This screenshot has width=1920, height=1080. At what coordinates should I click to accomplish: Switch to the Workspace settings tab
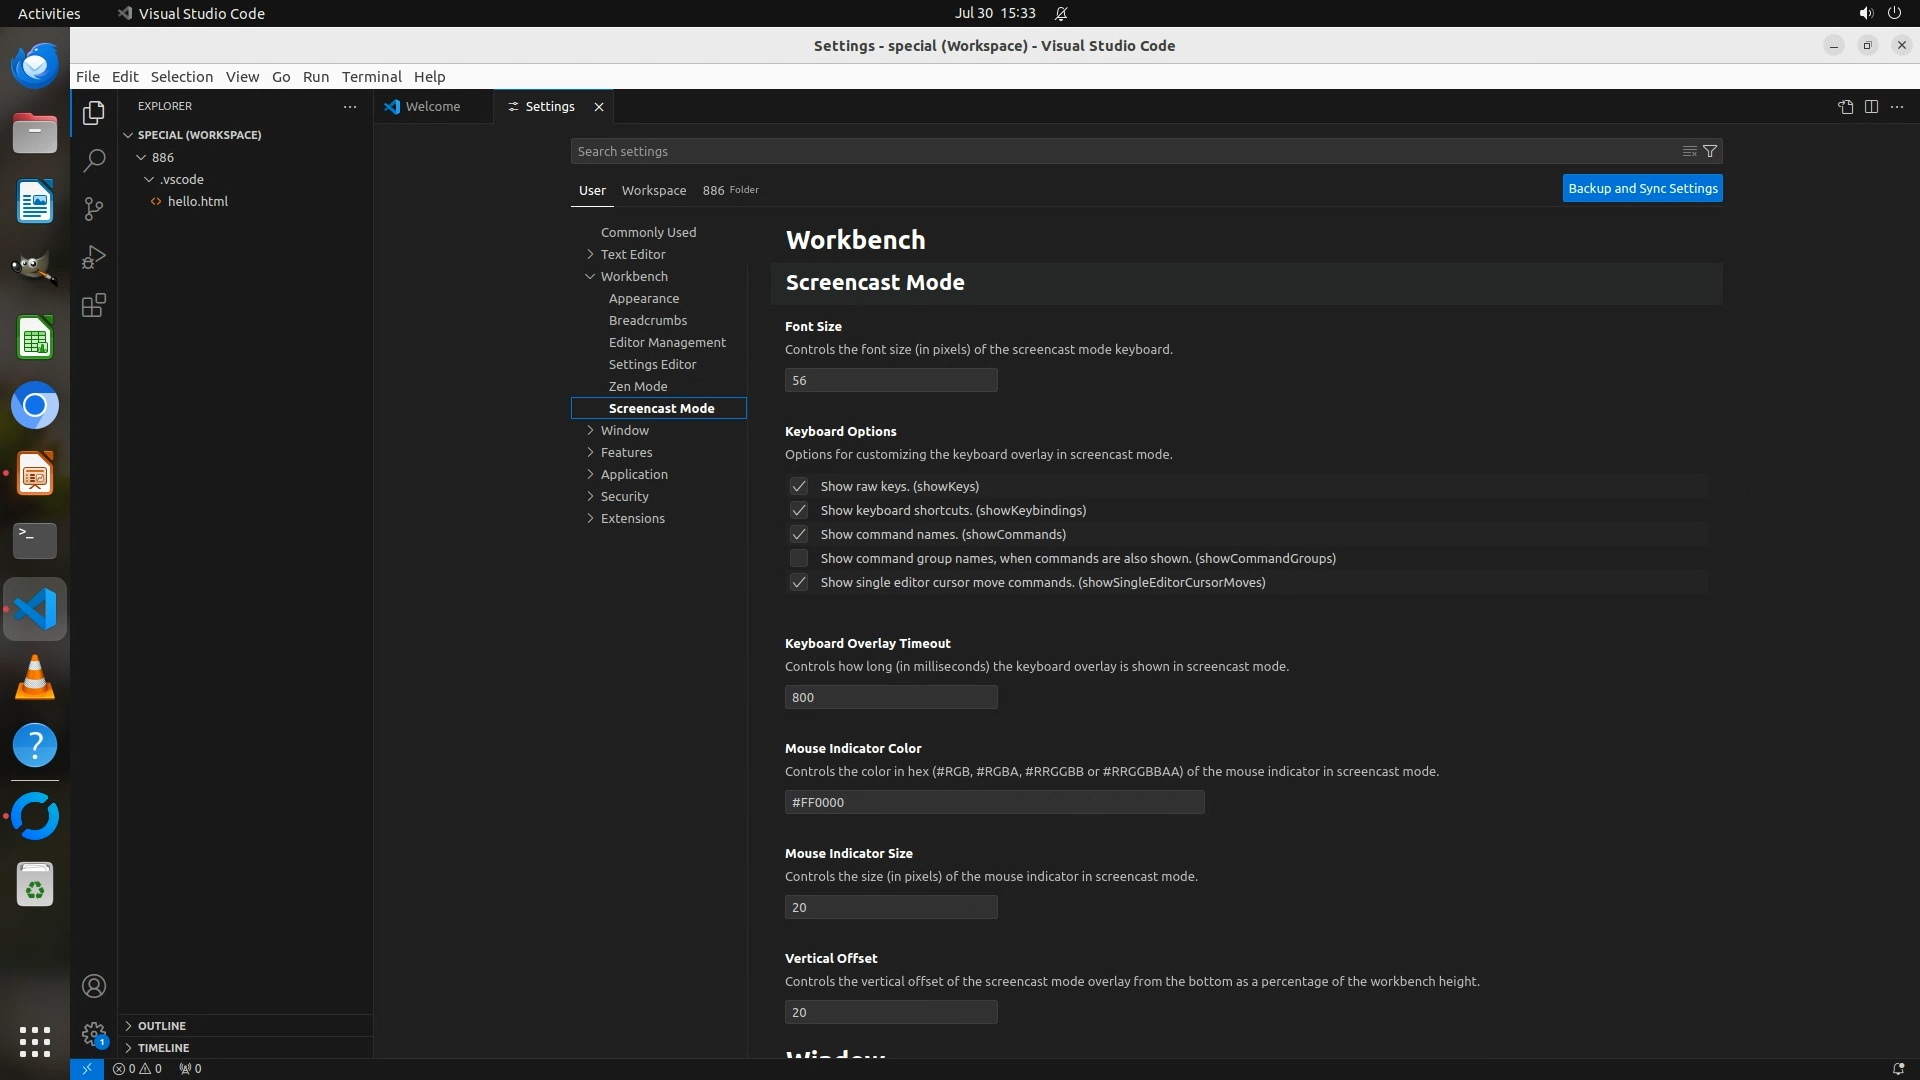click(x=653, y=190)
